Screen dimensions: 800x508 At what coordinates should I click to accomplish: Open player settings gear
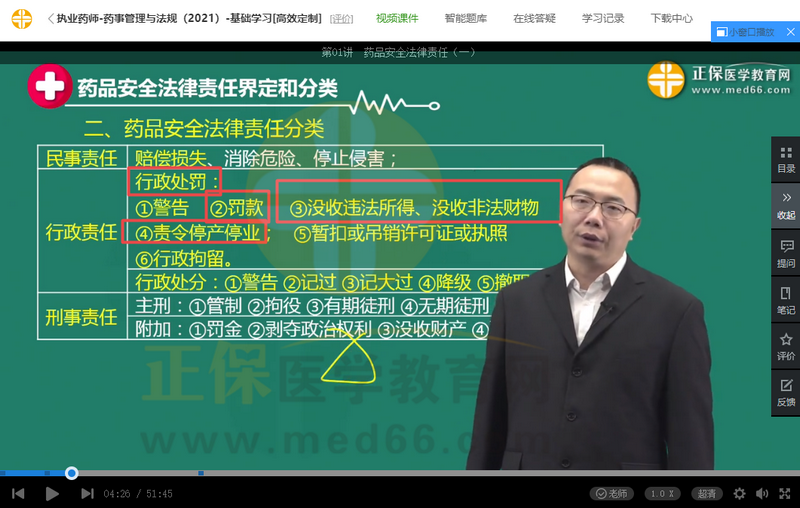[x=739, y=494]
